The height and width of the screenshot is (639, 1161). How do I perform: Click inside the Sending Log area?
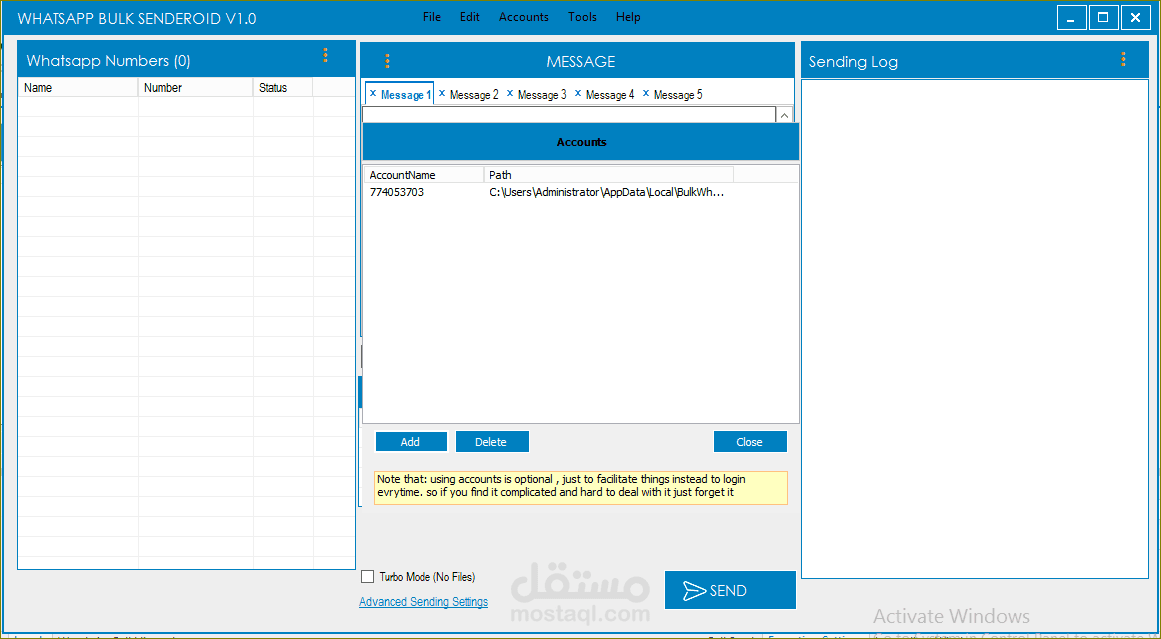(x=974, y=328)
